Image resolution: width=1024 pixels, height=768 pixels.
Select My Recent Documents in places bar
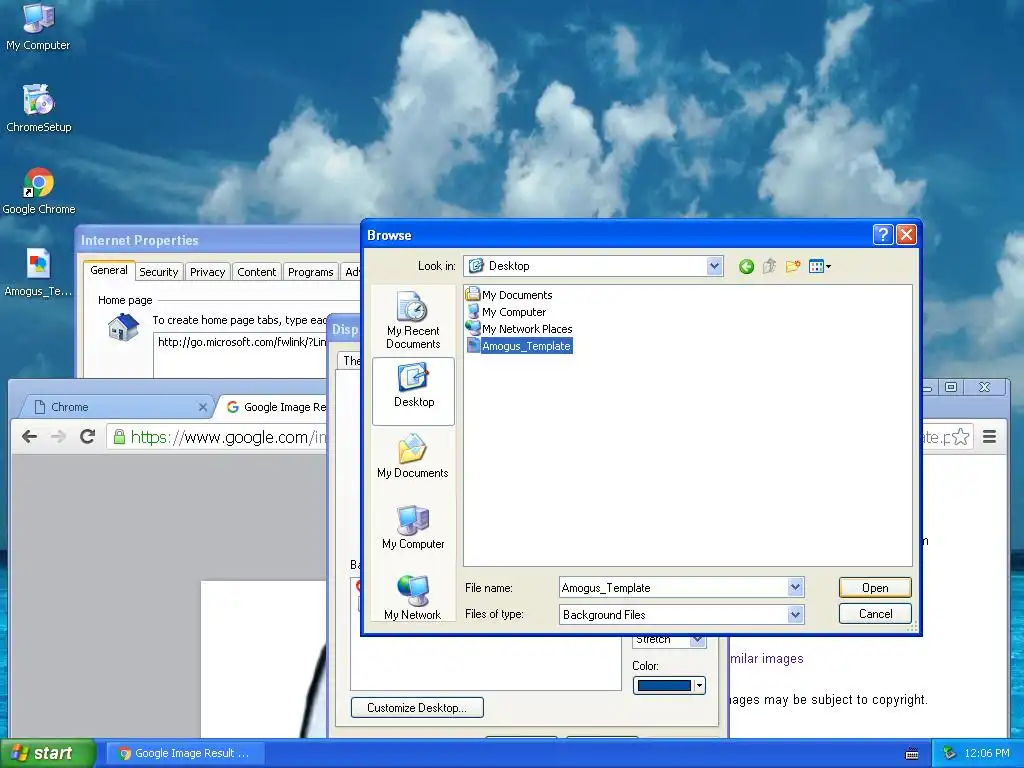[413, 321]
